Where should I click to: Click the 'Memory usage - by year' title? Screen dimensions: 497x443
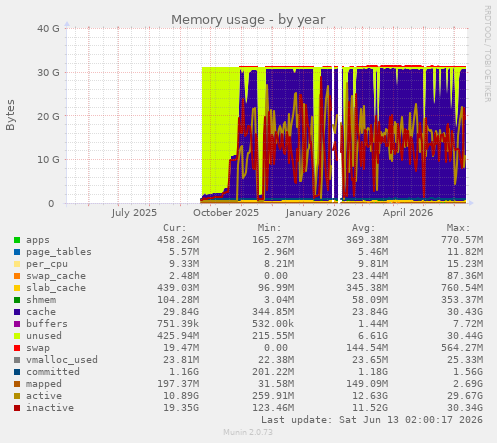[248, 20]
